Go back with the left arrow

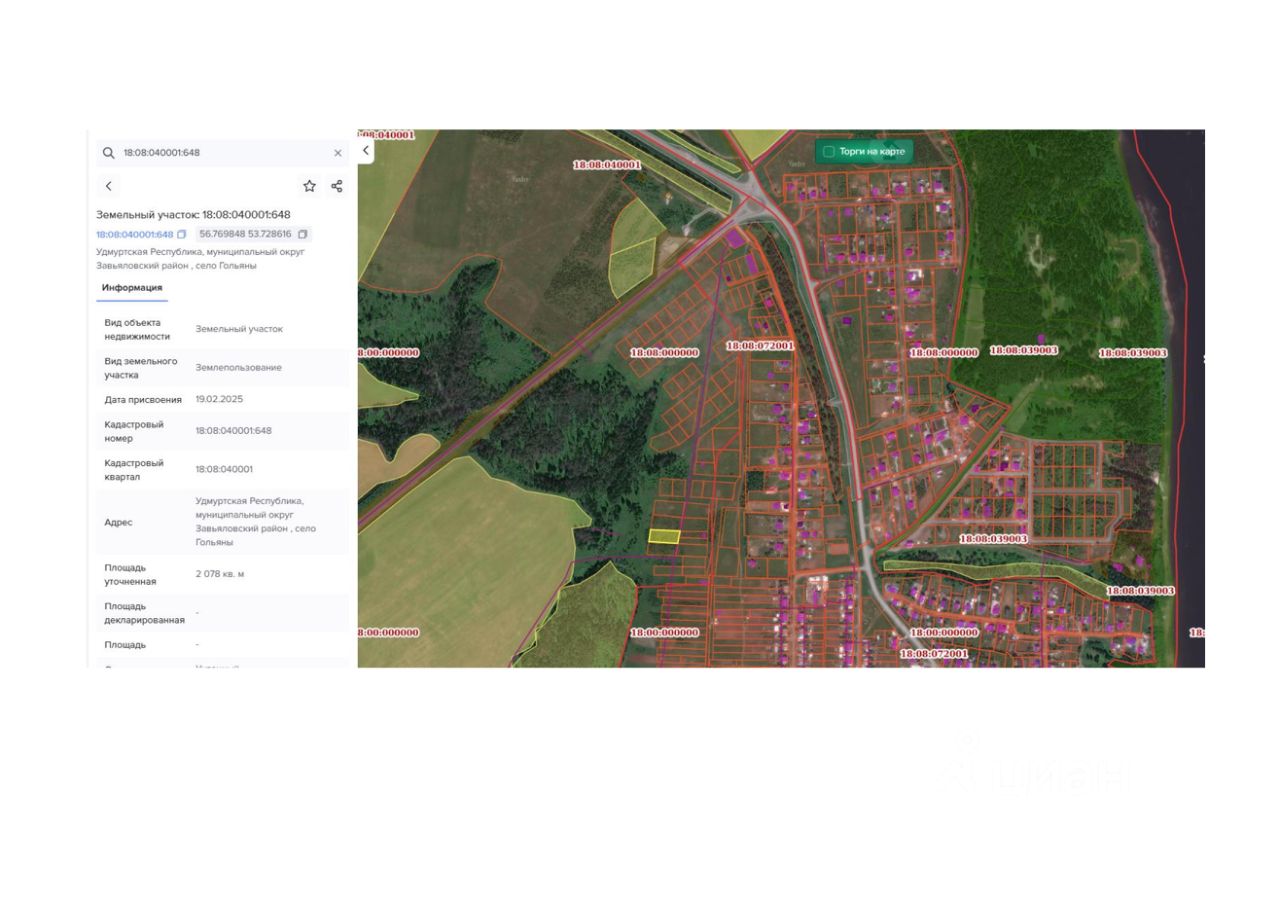point(109,186)
